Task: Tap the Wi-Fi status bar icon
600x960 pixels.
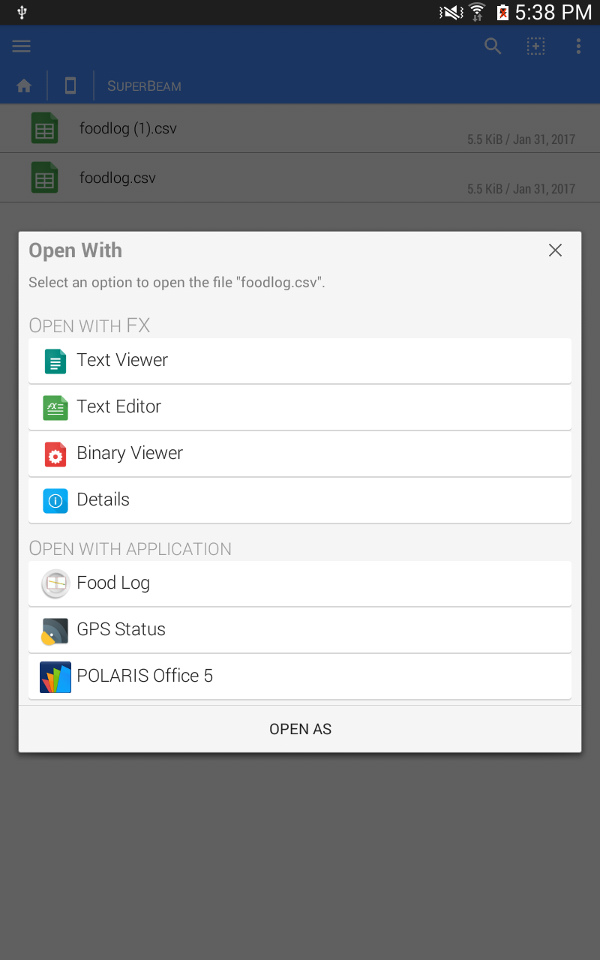Action: click(476, 12)
